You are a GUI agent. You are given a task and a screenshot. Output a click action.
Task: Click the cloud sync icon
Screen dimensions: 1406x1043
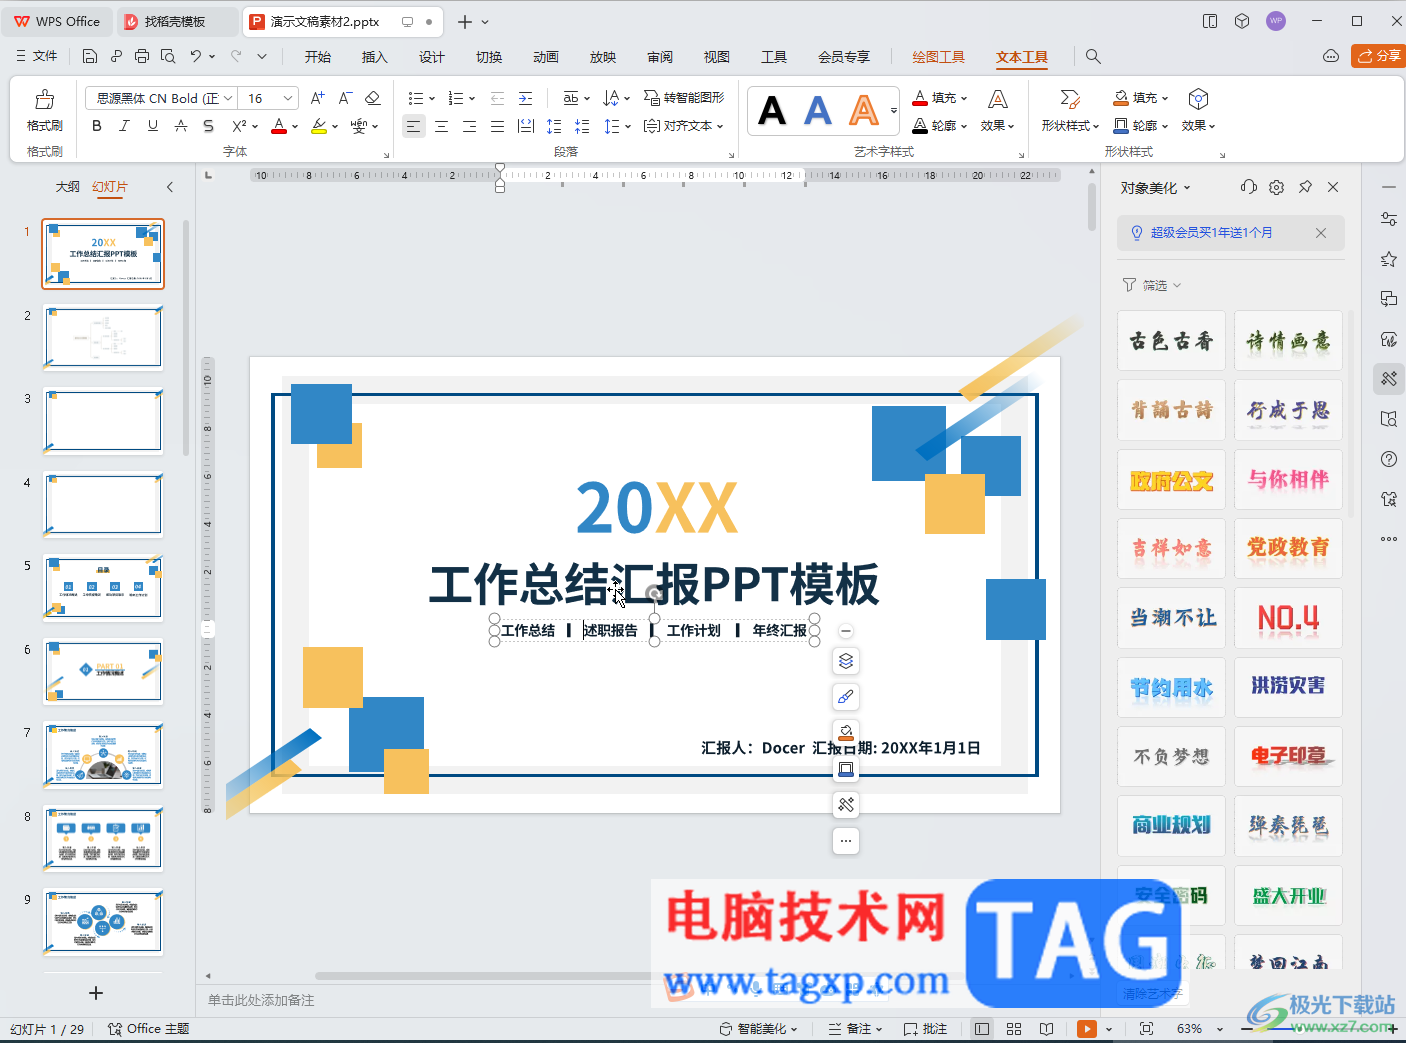point(1330,56)
